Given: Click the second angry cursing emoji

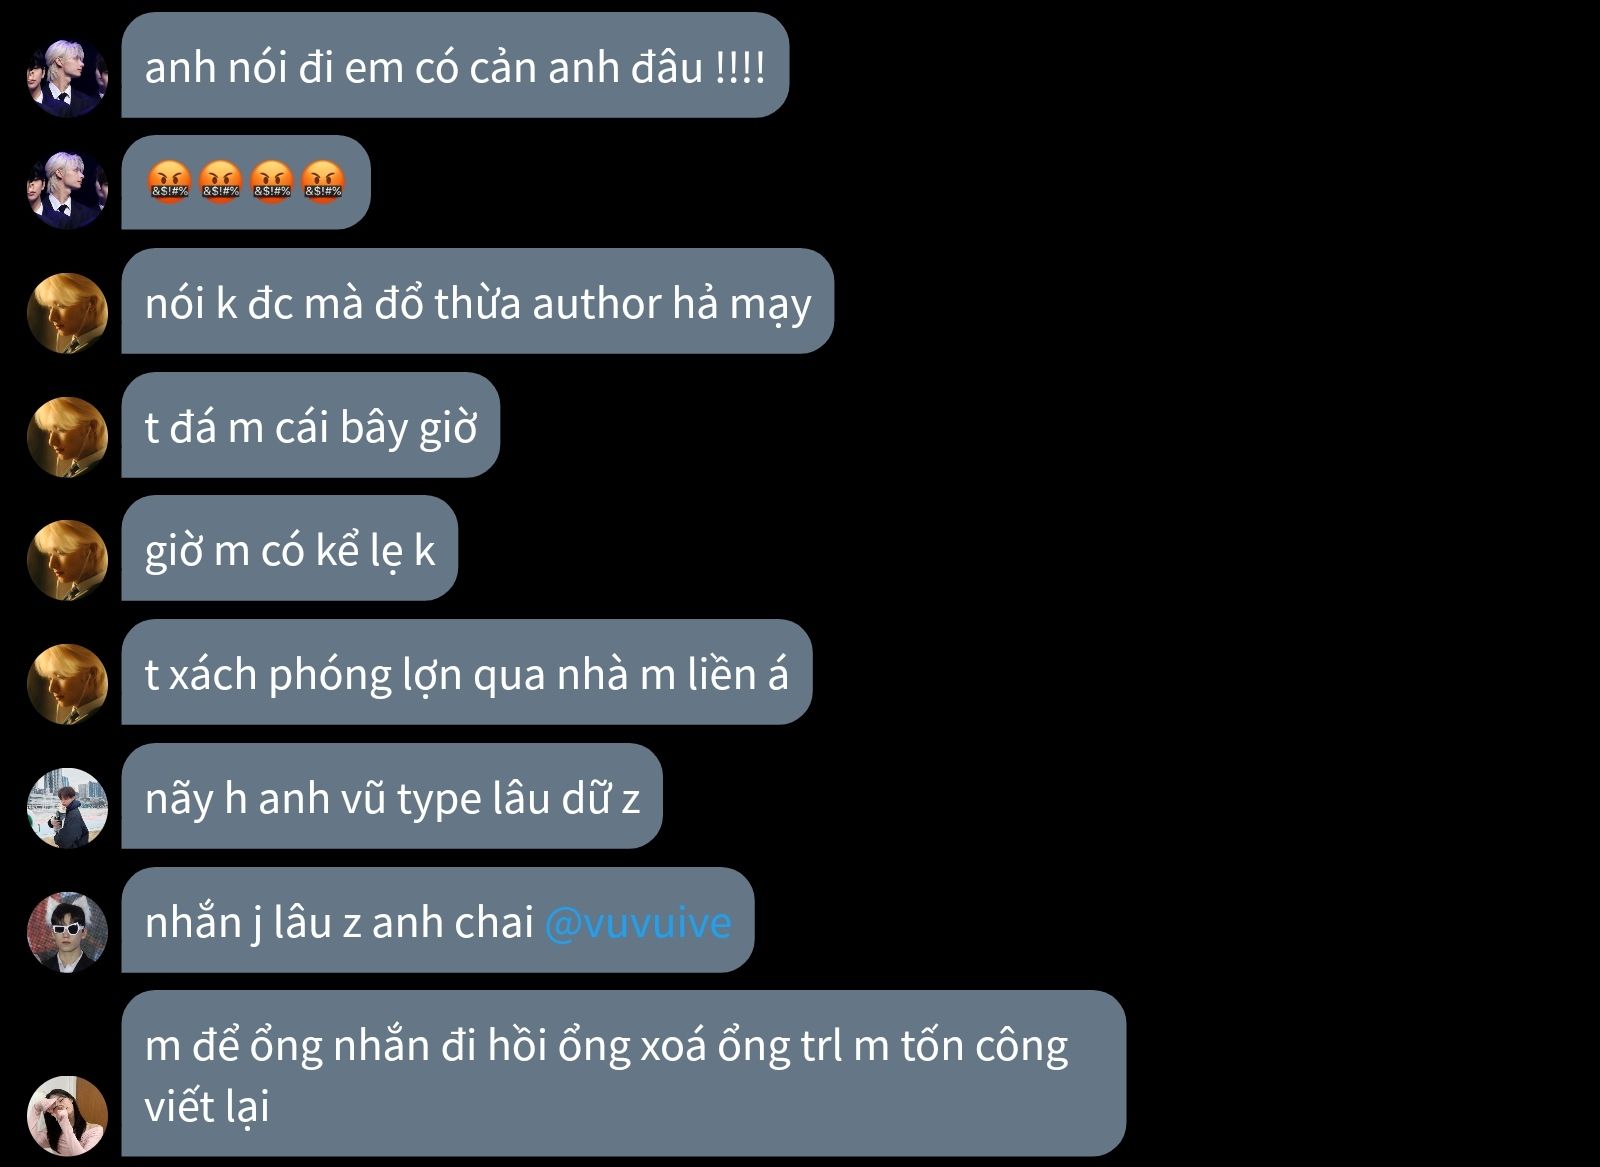Looking at the screenshot, I should (x=220, y=182).
